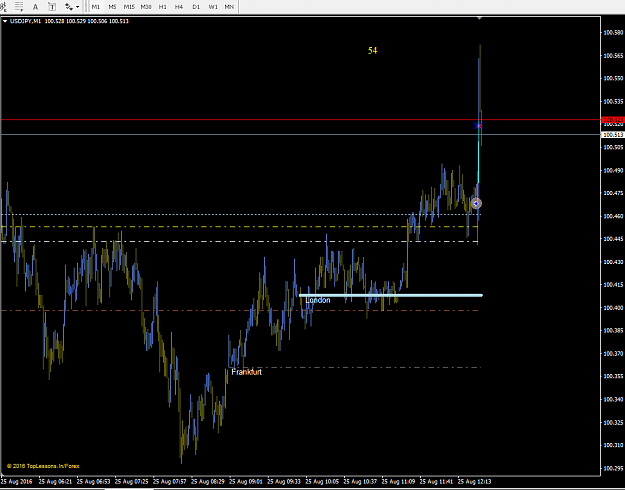Viewport: 625px width, 490px height.
Task: Switch chart to H4 timeframe
Action: (x=179, y=7)
